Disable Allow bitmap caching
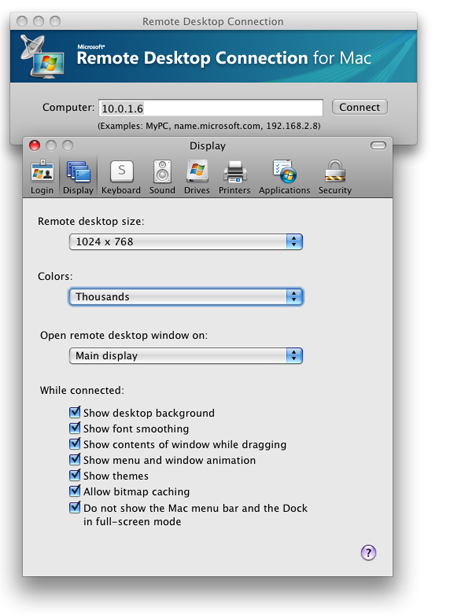This screenshot has height=614, width=450. 74,491
